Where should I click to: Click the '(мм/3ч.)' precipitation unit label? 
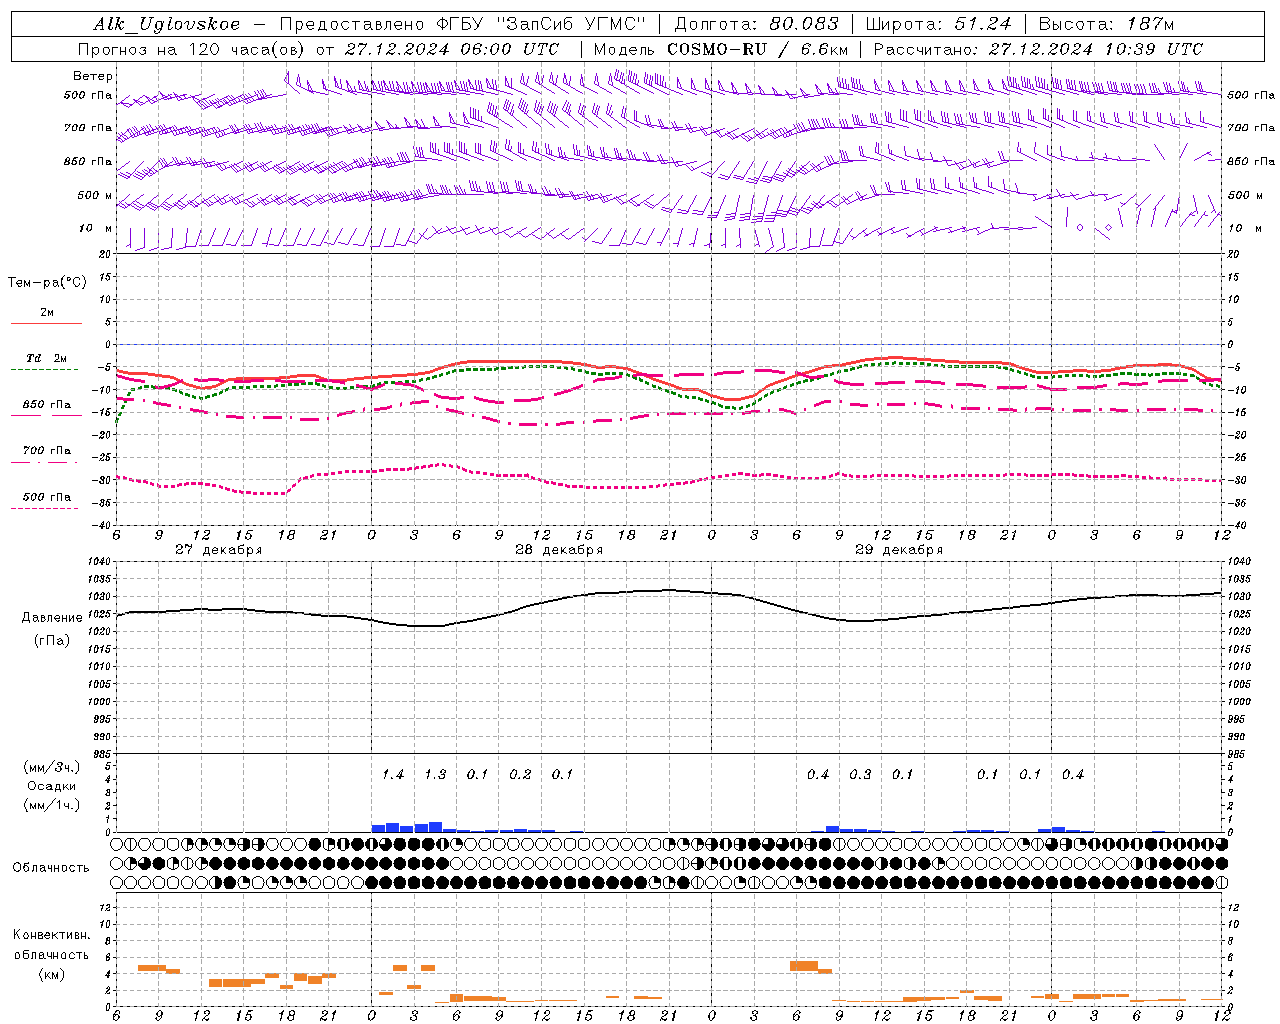[x=52, y=768]
